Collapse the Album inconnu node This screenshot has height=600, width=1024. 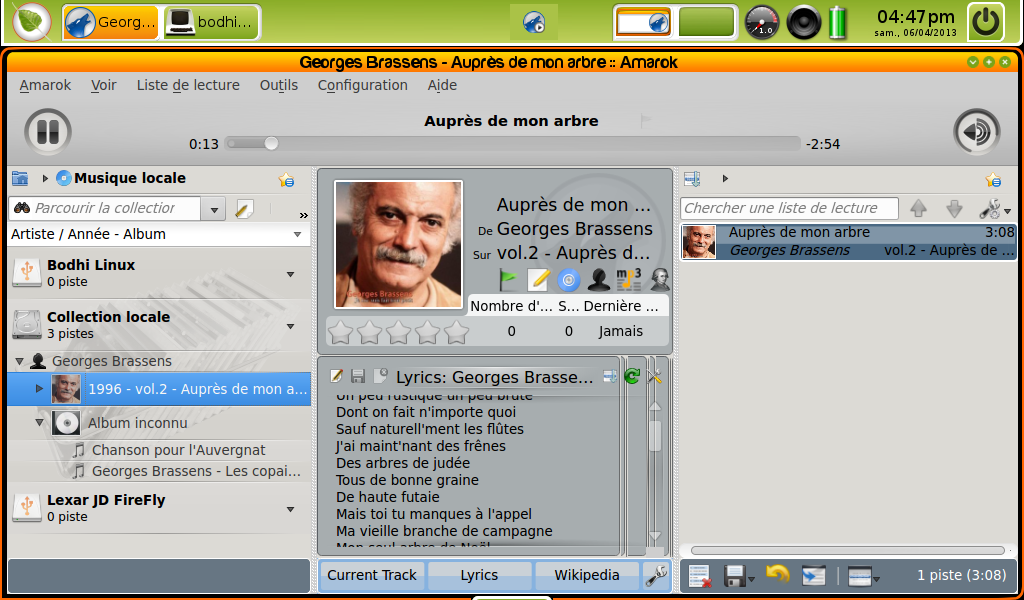39,423
